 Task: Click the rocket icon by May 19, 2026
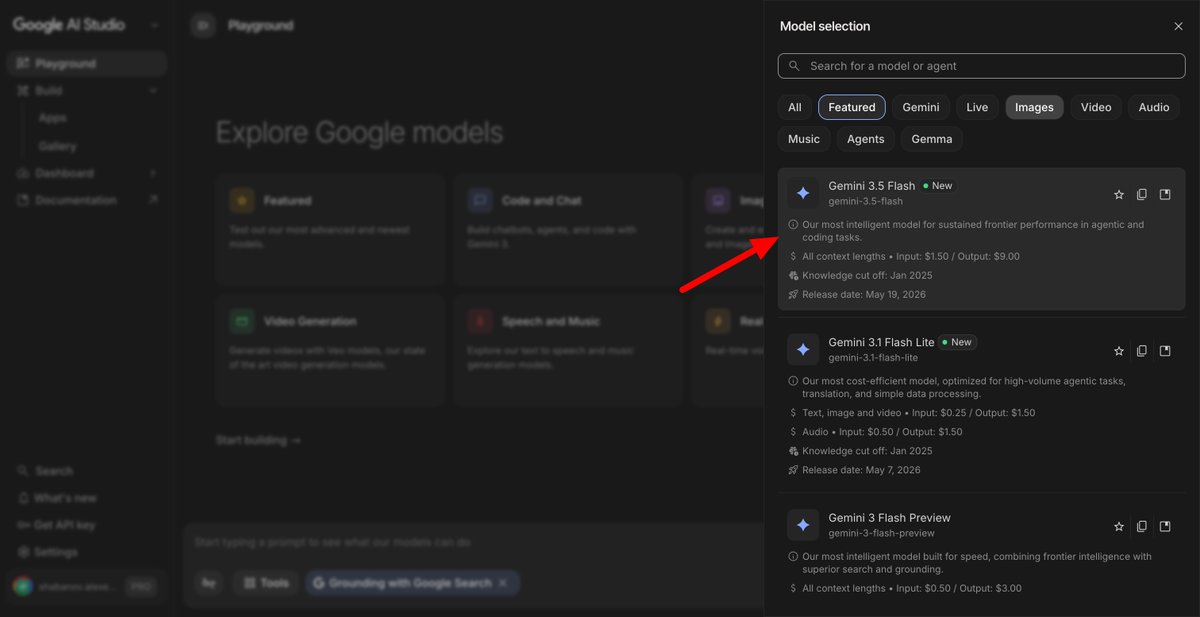pos(793,294)
